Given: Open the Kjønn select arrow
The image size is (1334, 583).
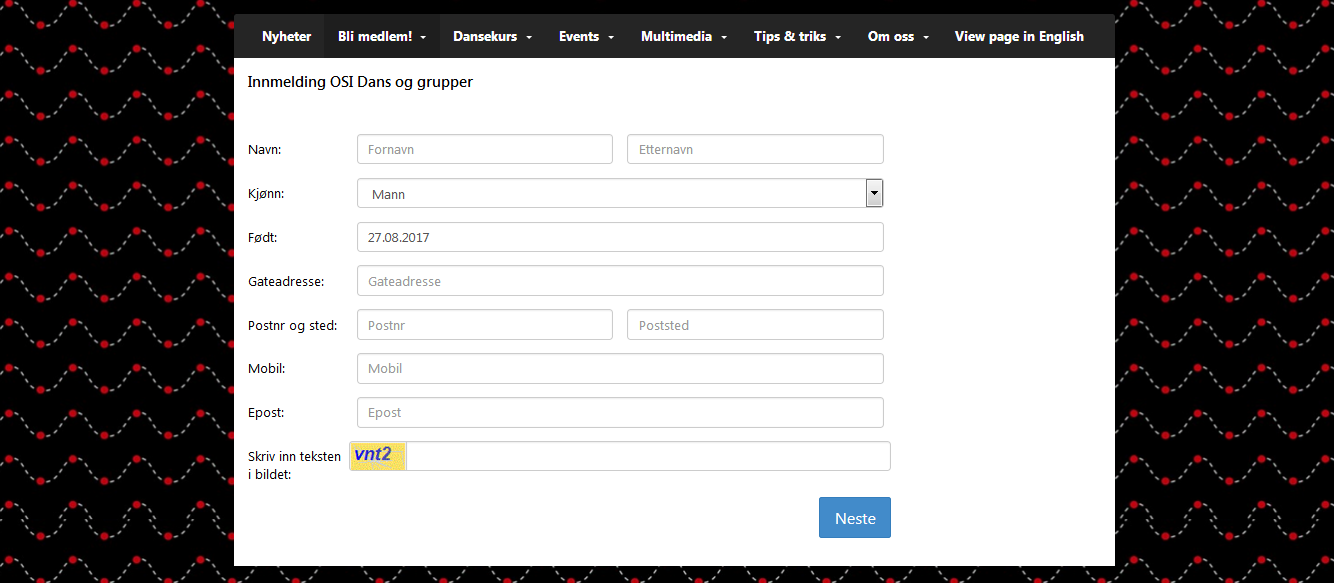Looking at the screenshot, I should coord(874,193).
